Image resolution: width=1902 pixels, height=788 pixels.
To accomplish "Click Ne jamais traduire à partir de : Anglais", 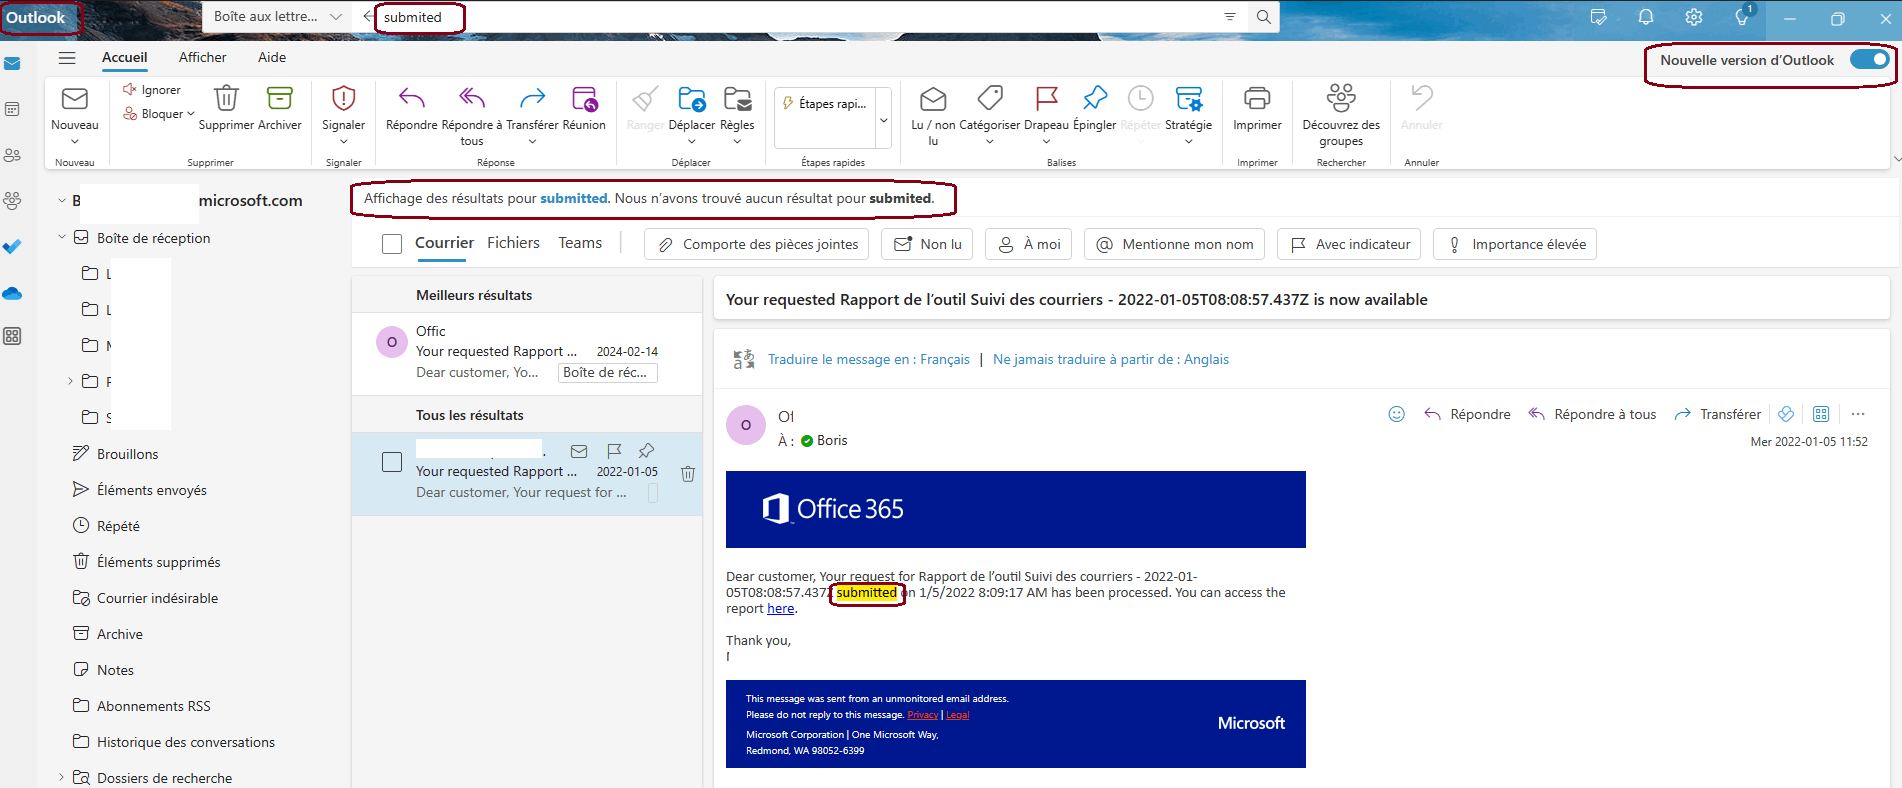I will tap(1111, 360).
